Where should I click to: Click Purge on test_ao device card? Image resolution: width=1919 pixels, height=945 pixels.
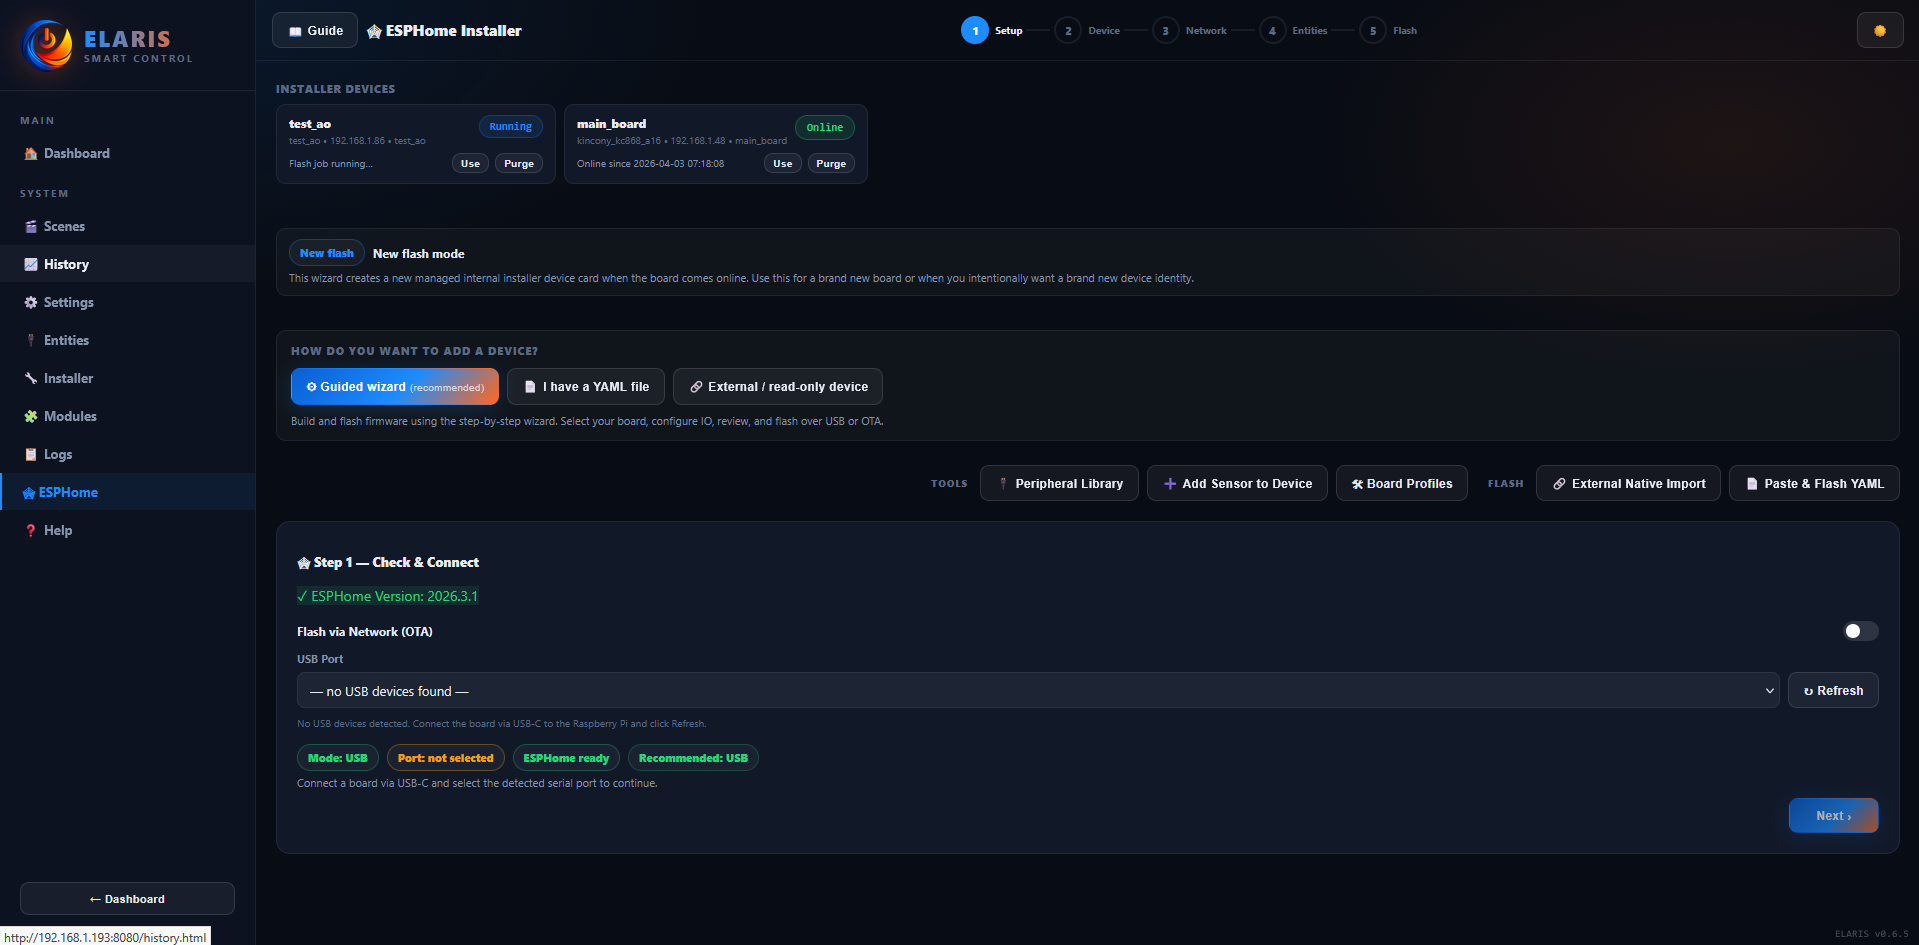pos(519,163)
